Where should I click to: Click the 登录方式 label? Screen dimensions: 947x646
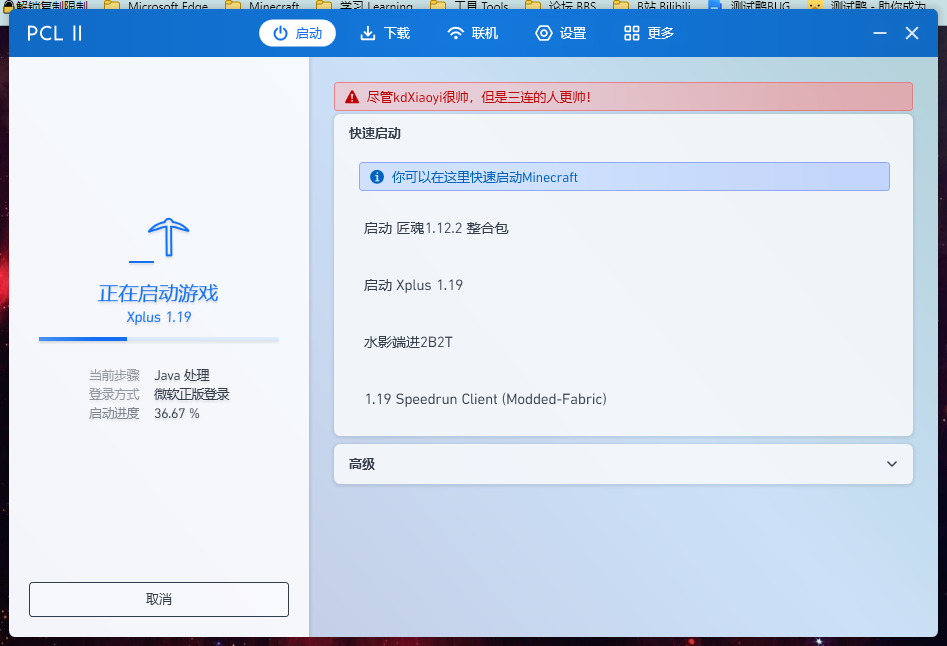[x=114, y=395]
